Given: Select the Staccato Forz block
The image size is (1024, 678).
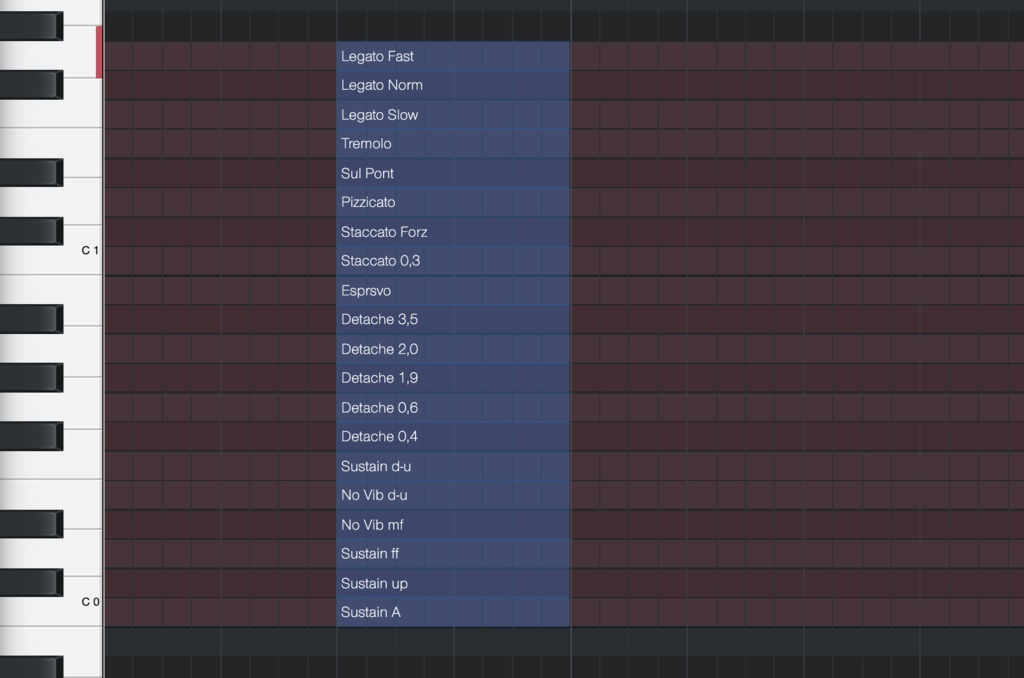Looking at the screenshot, I should click(450, 231).
